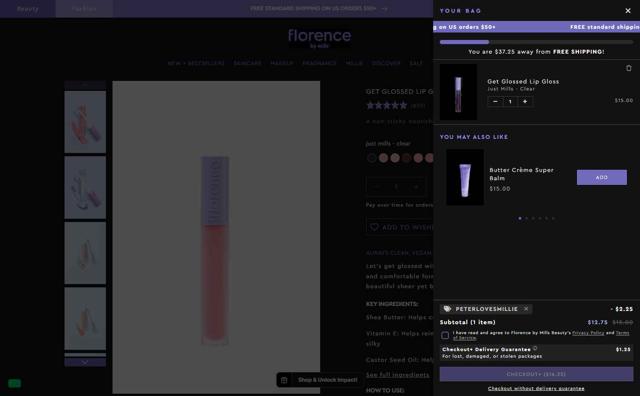640x396 pixels.
Task: Click the free shipping progress bar
Action: [x=536, y=42]
